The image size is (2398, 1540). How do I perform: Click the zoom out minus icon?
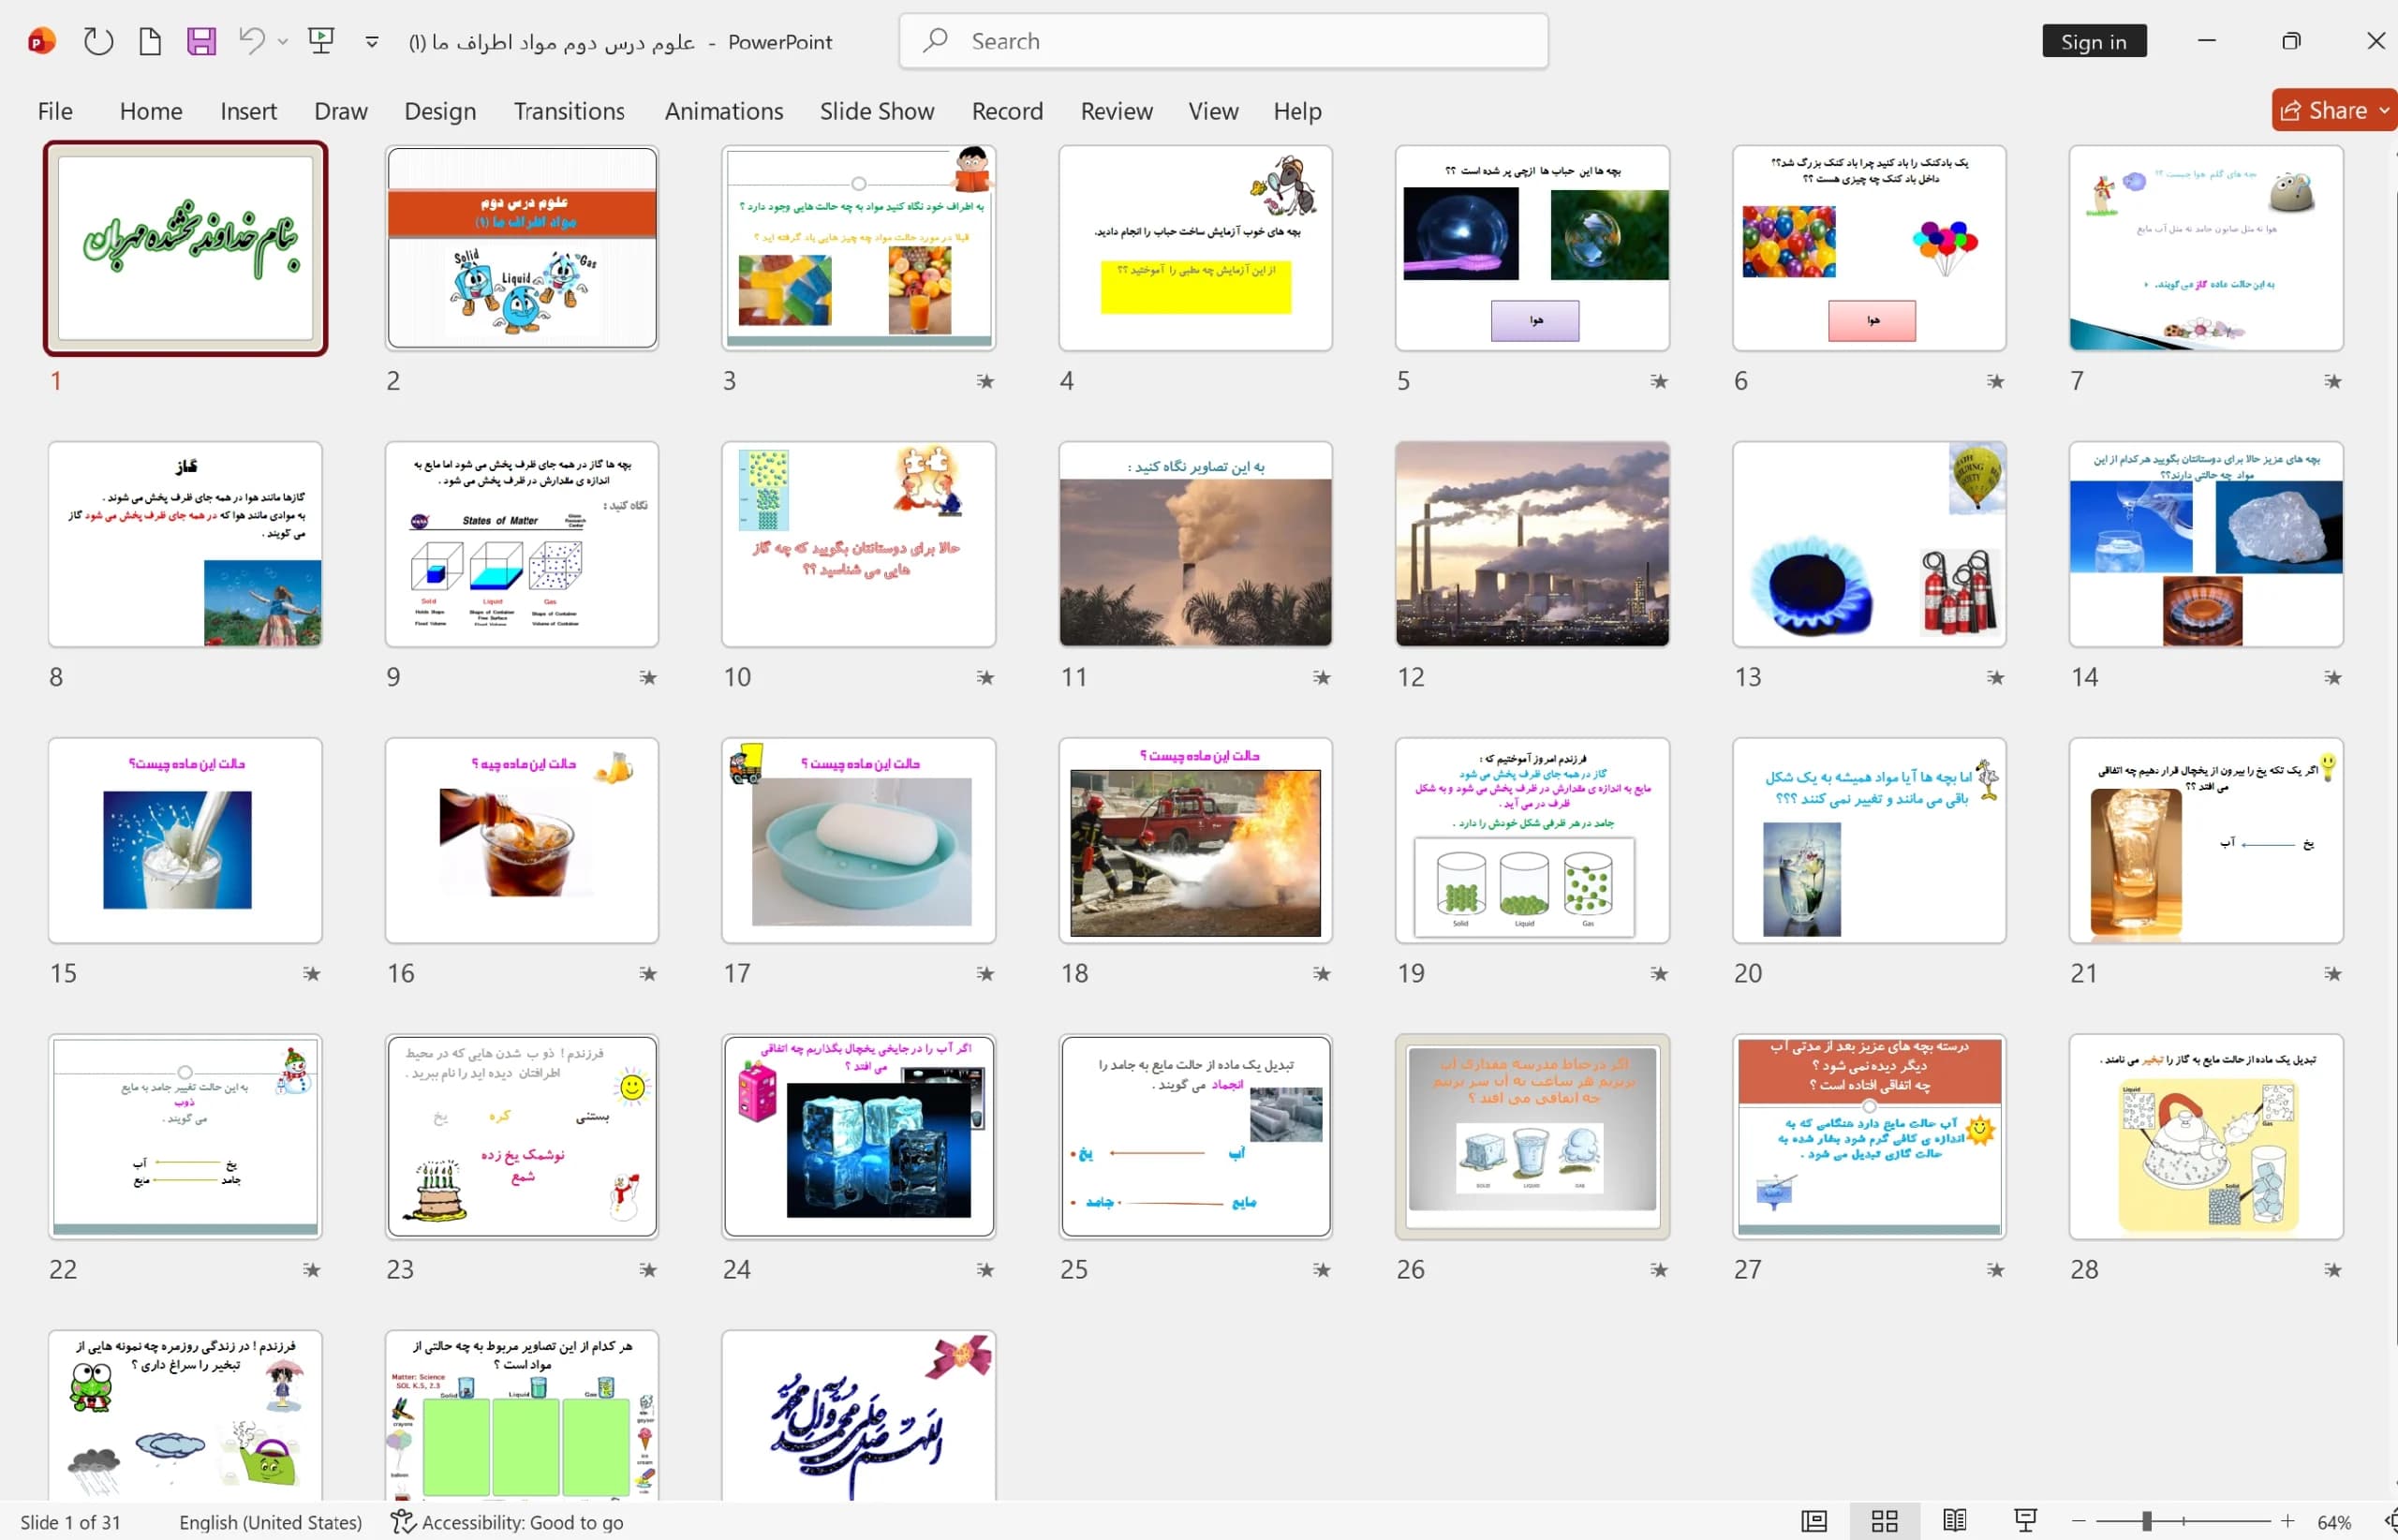(x=2078, y=1521)
